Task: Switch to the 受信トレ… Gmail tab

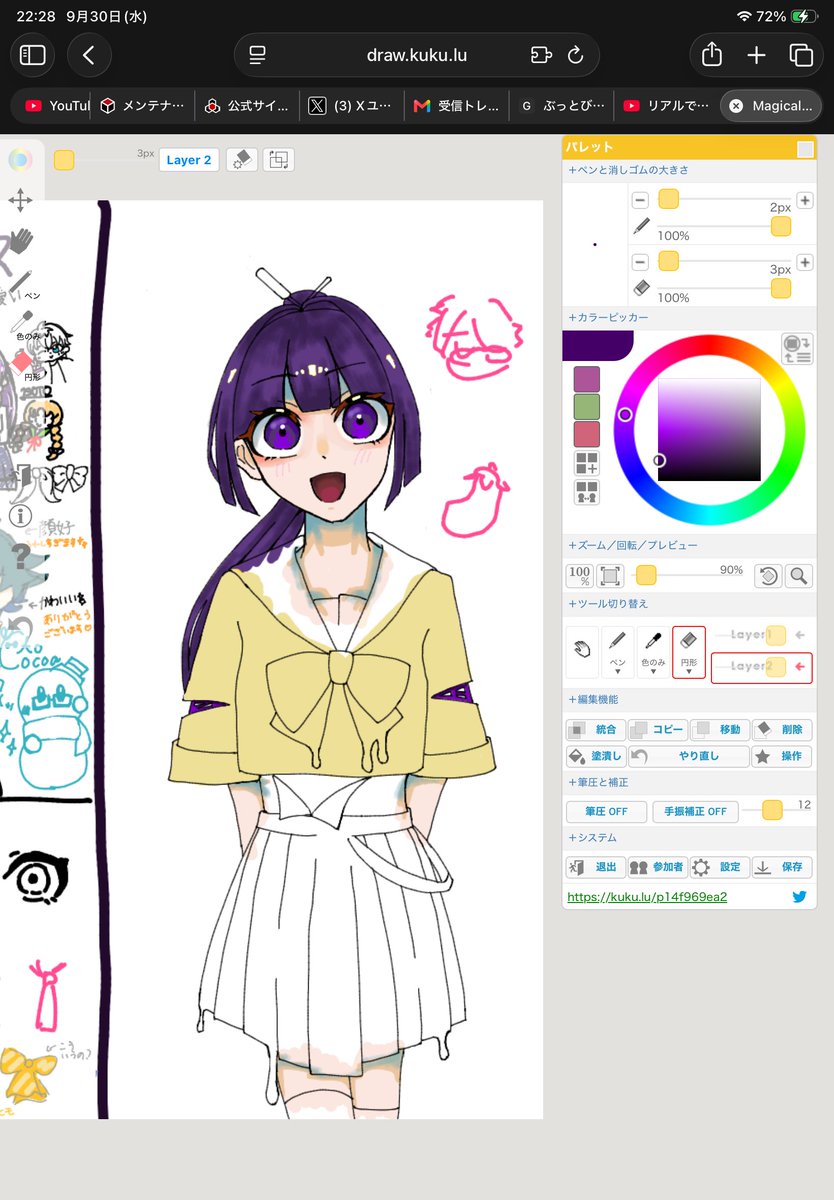Action: [x=456, y=105]
